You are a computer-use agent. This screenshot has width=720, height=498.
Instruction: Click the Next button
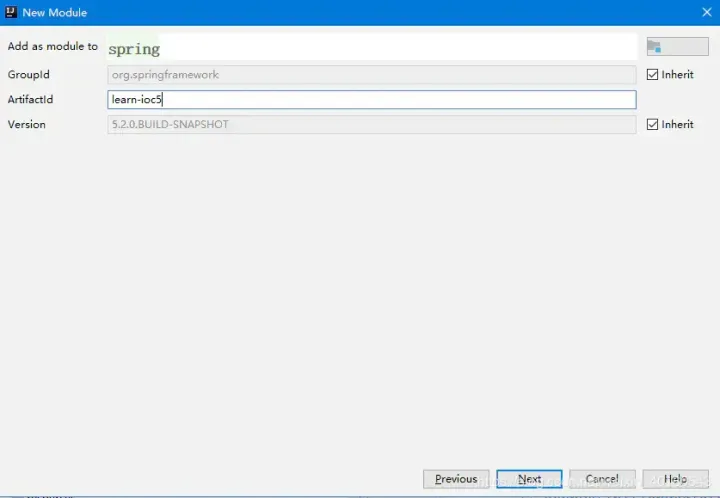(529, 479)
